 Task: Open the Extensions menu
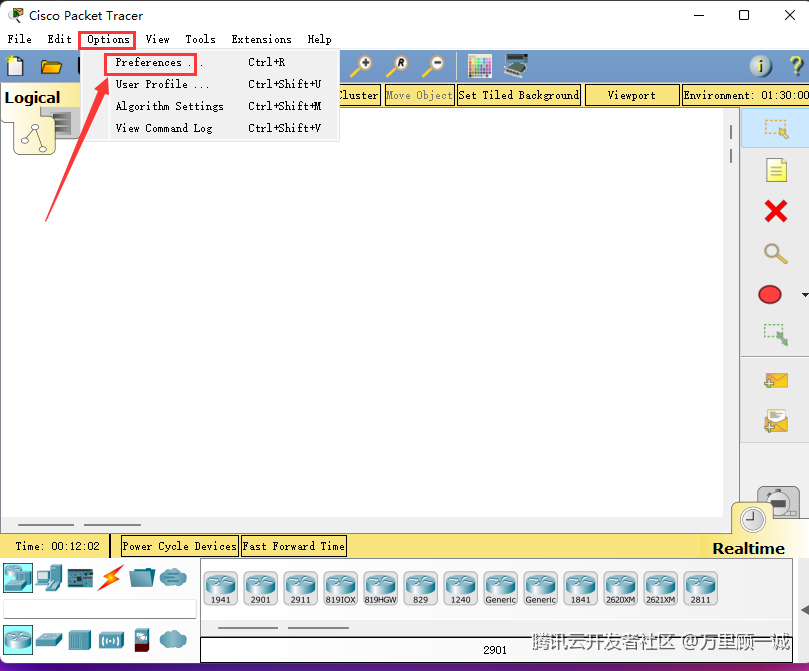(262, 39)
